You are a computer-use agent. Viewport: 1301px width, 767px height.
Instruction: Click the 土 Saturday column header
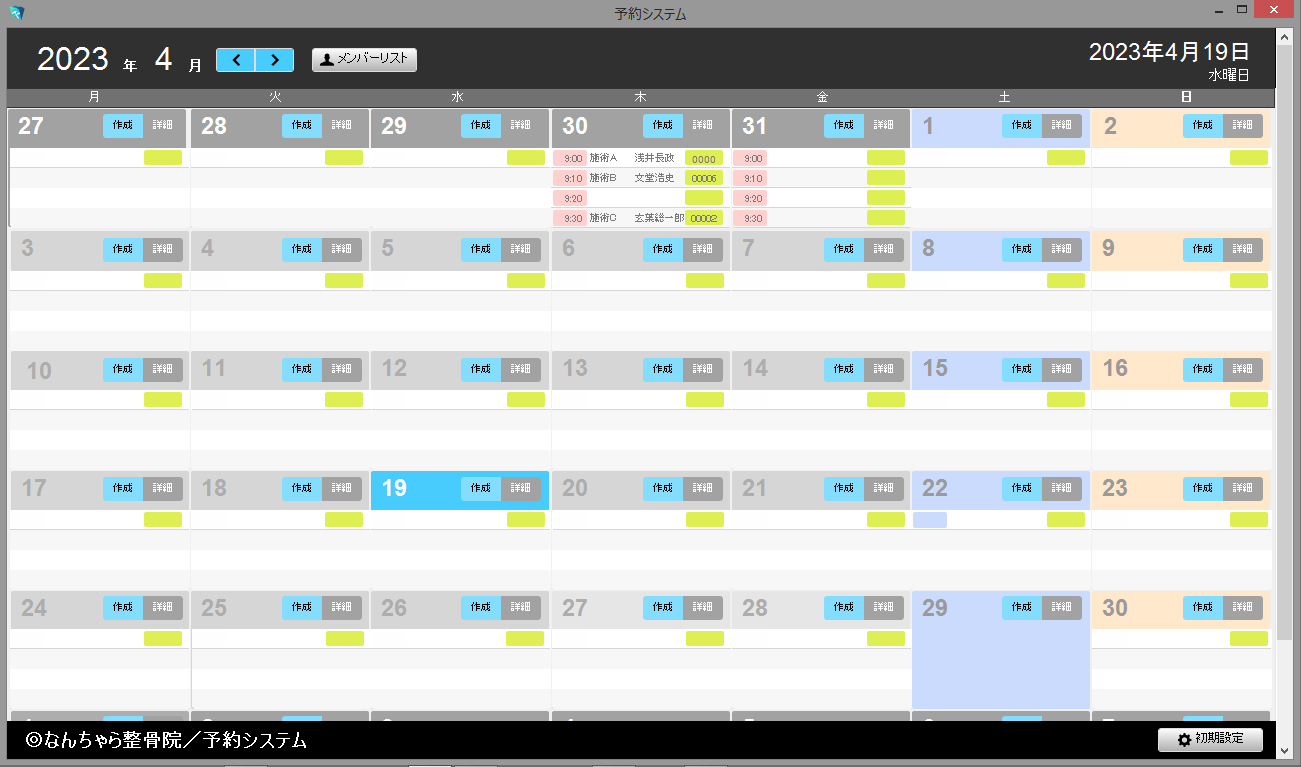pyautogui.click(x=1004, y=97)
